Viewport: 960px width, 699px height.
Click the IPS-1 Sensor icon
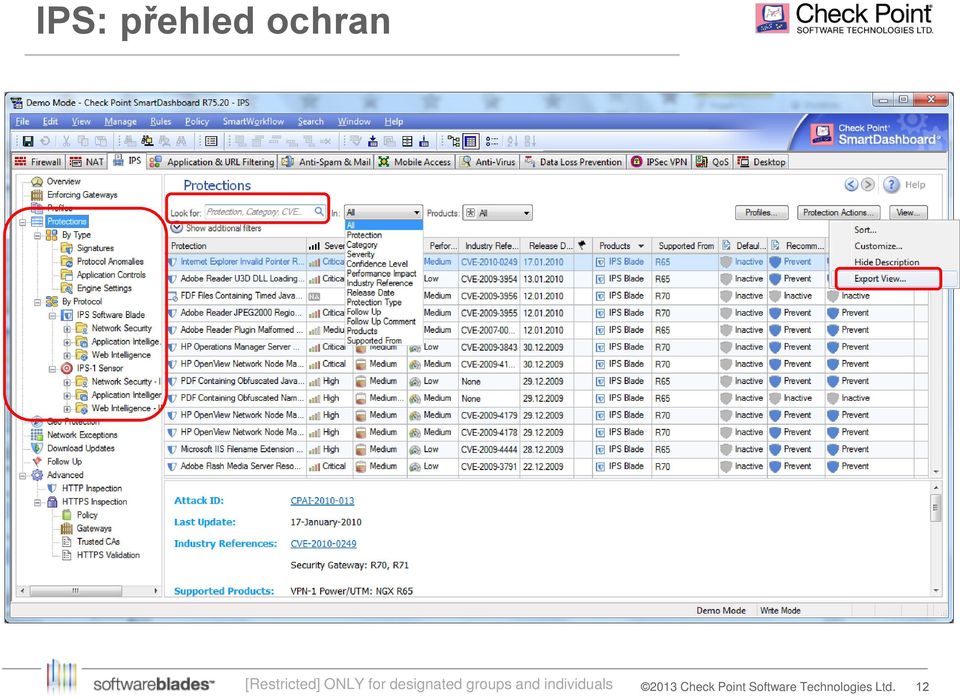(x=67, y=368)
